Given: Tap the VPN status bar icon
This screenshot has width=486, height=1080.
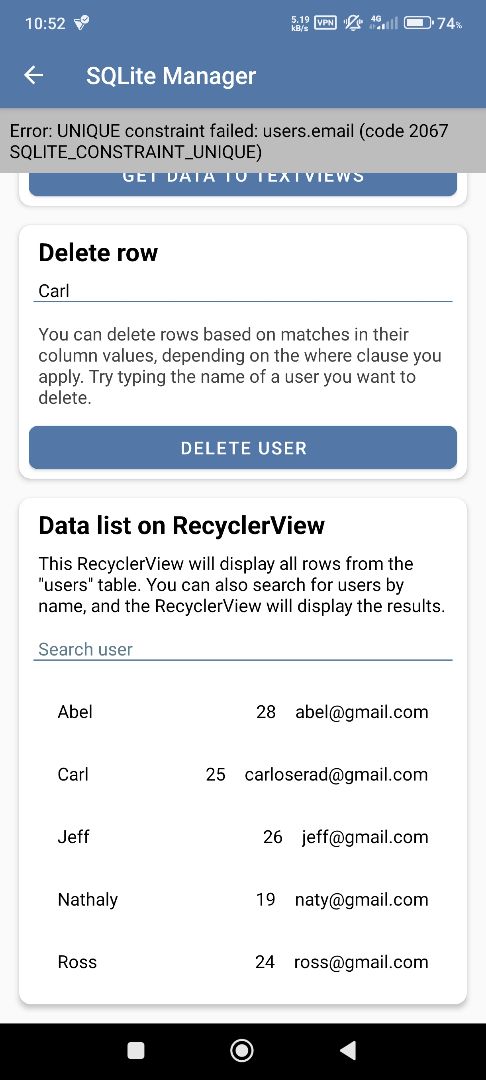Looking at the screenshot, I should click(325, 23).
